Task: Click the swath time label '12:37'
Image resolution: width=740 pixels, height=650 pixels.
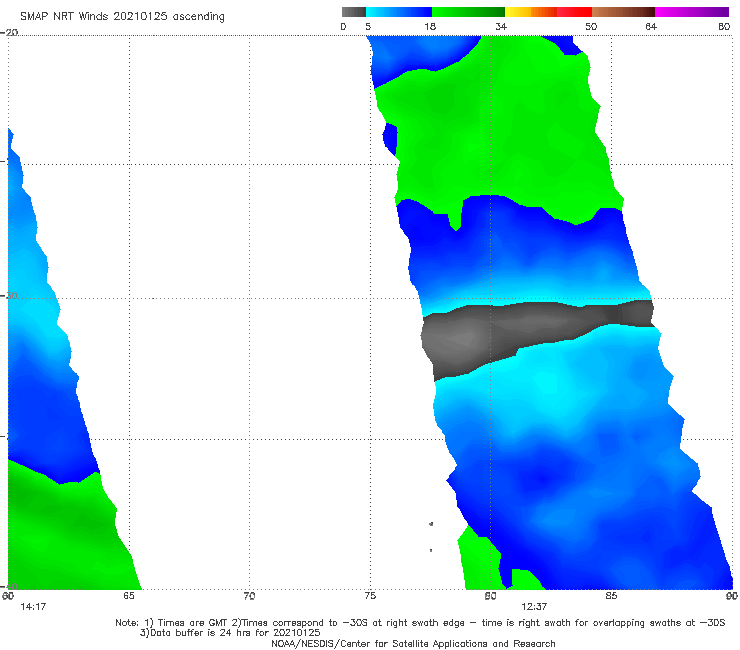Action: [534, 607]
